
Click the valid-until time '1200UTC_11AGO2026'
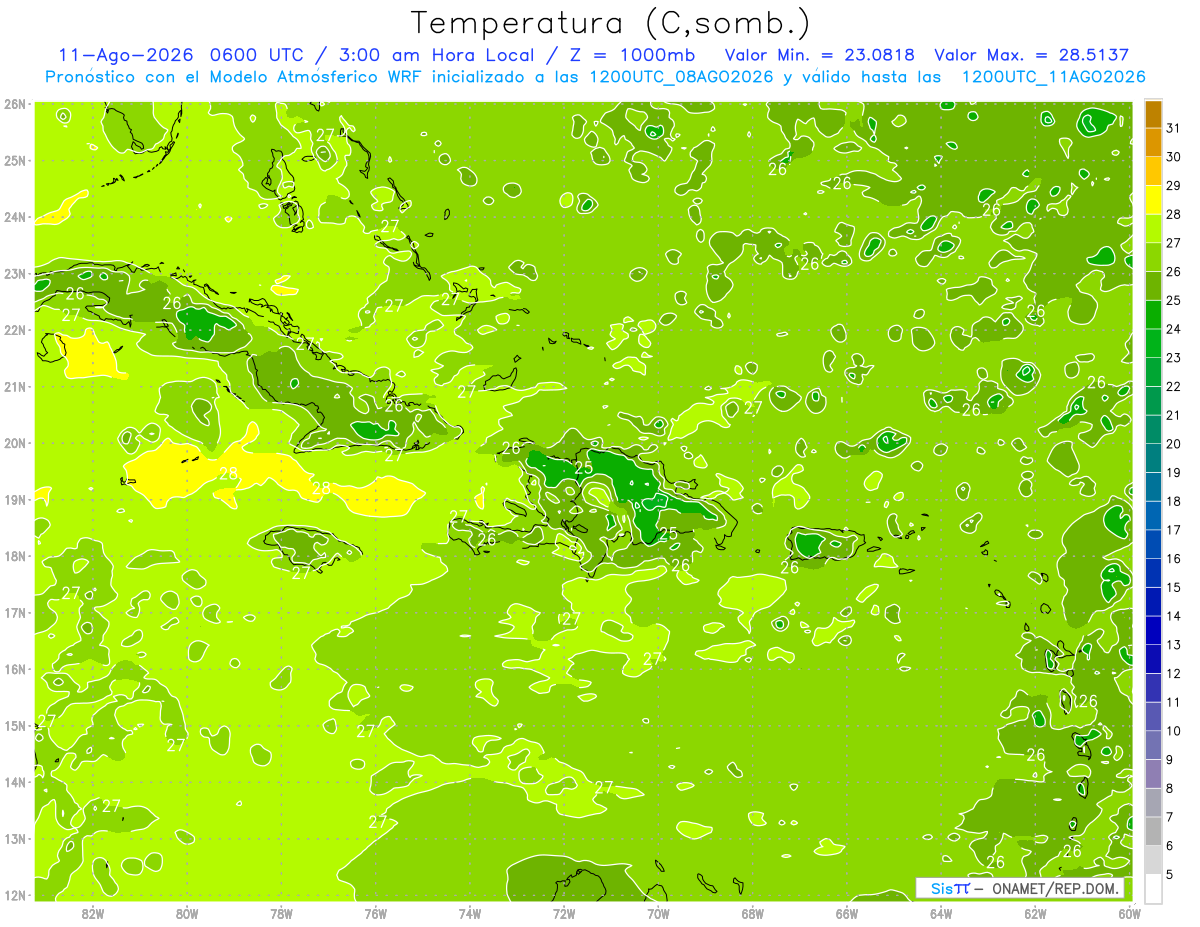(1053, 77)
